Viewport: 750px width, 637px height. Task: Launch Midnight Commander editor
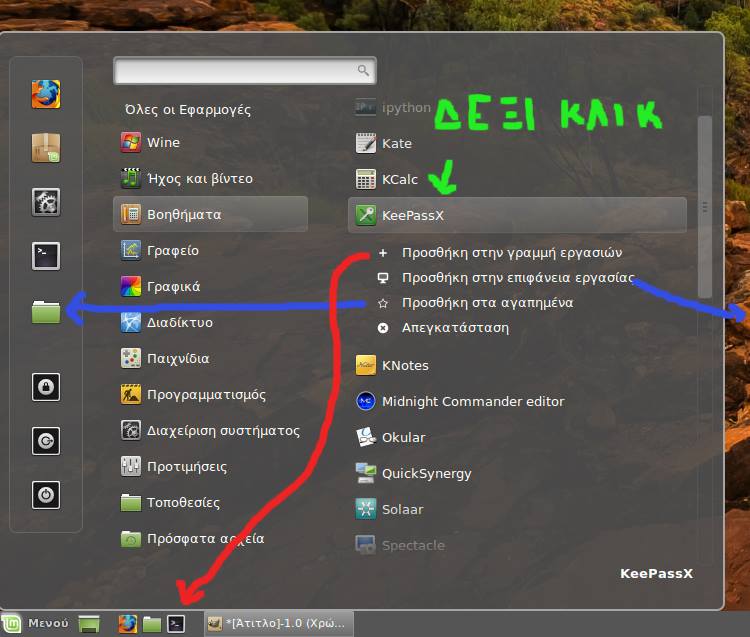(x=472, y=402)
